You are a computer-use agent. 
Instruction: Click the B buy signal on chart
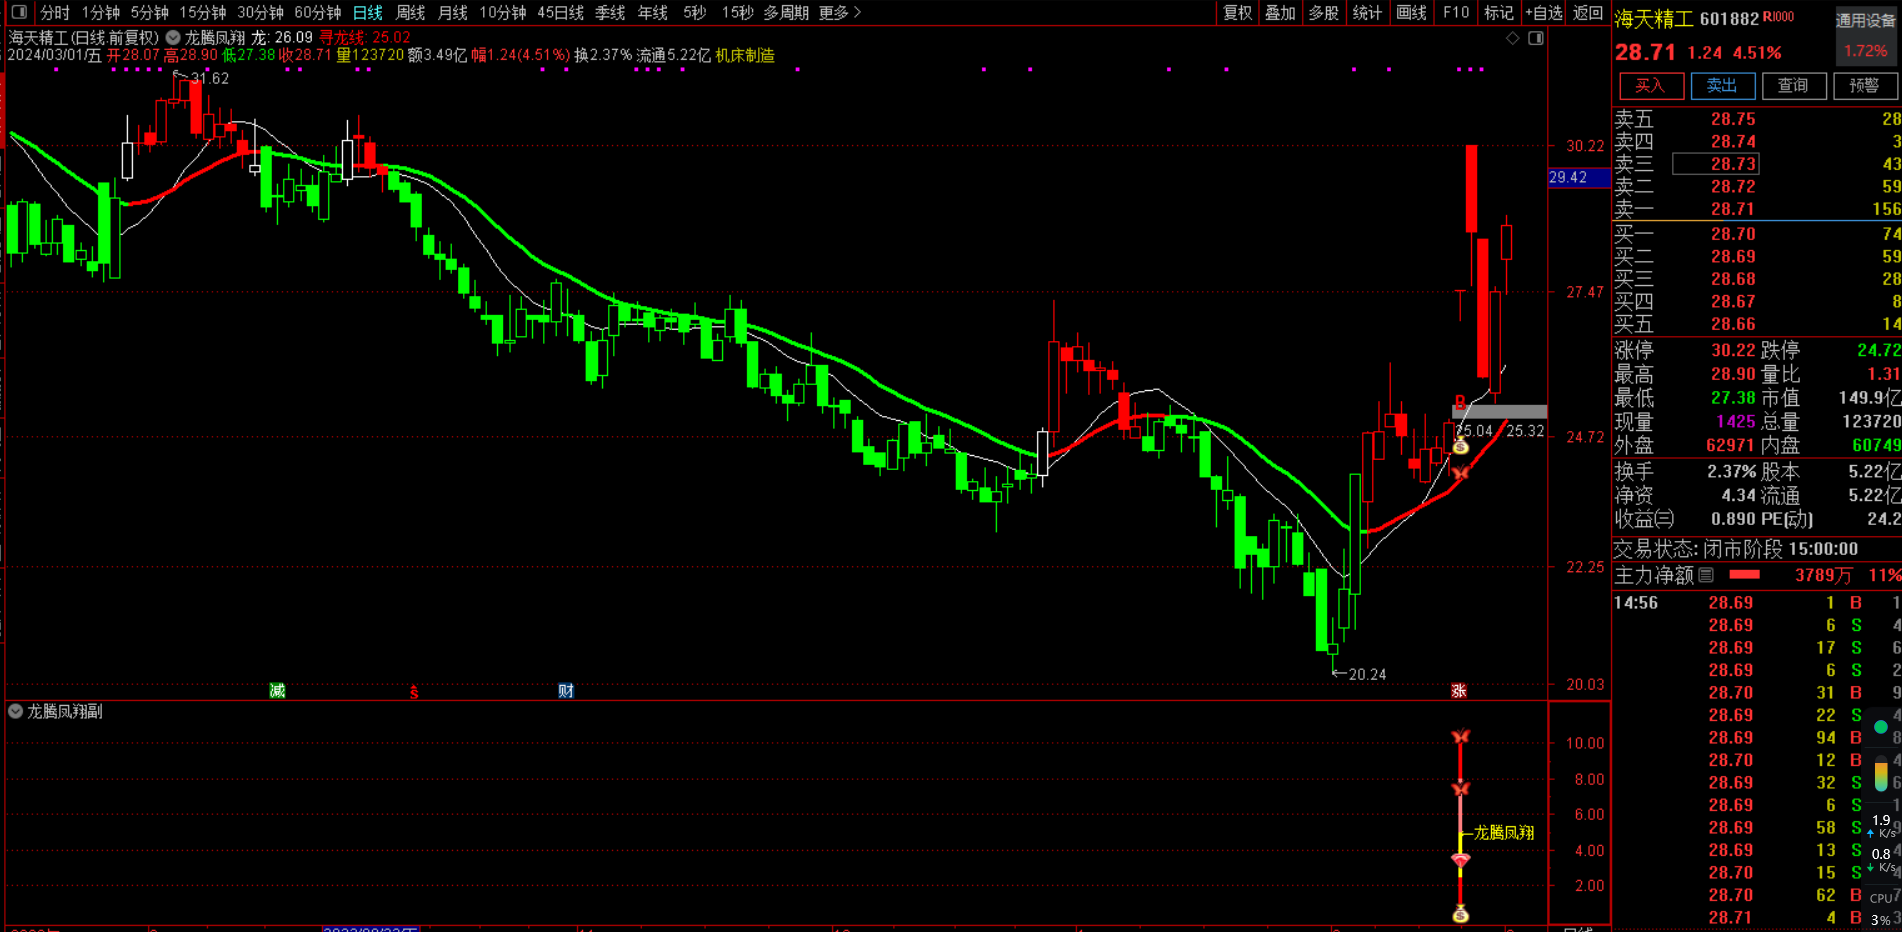tap(1460, 402)
